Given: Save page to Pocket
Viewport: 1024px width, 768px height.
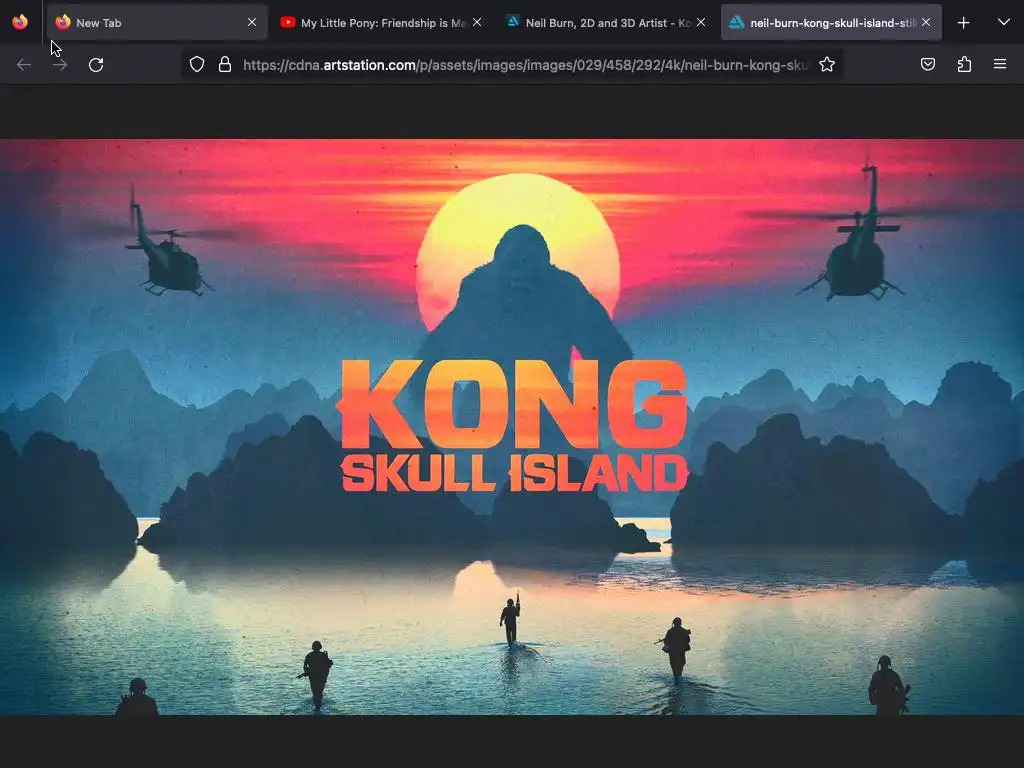Looking at the screenshot, I should pyautogui.click(x=927, y=64).
